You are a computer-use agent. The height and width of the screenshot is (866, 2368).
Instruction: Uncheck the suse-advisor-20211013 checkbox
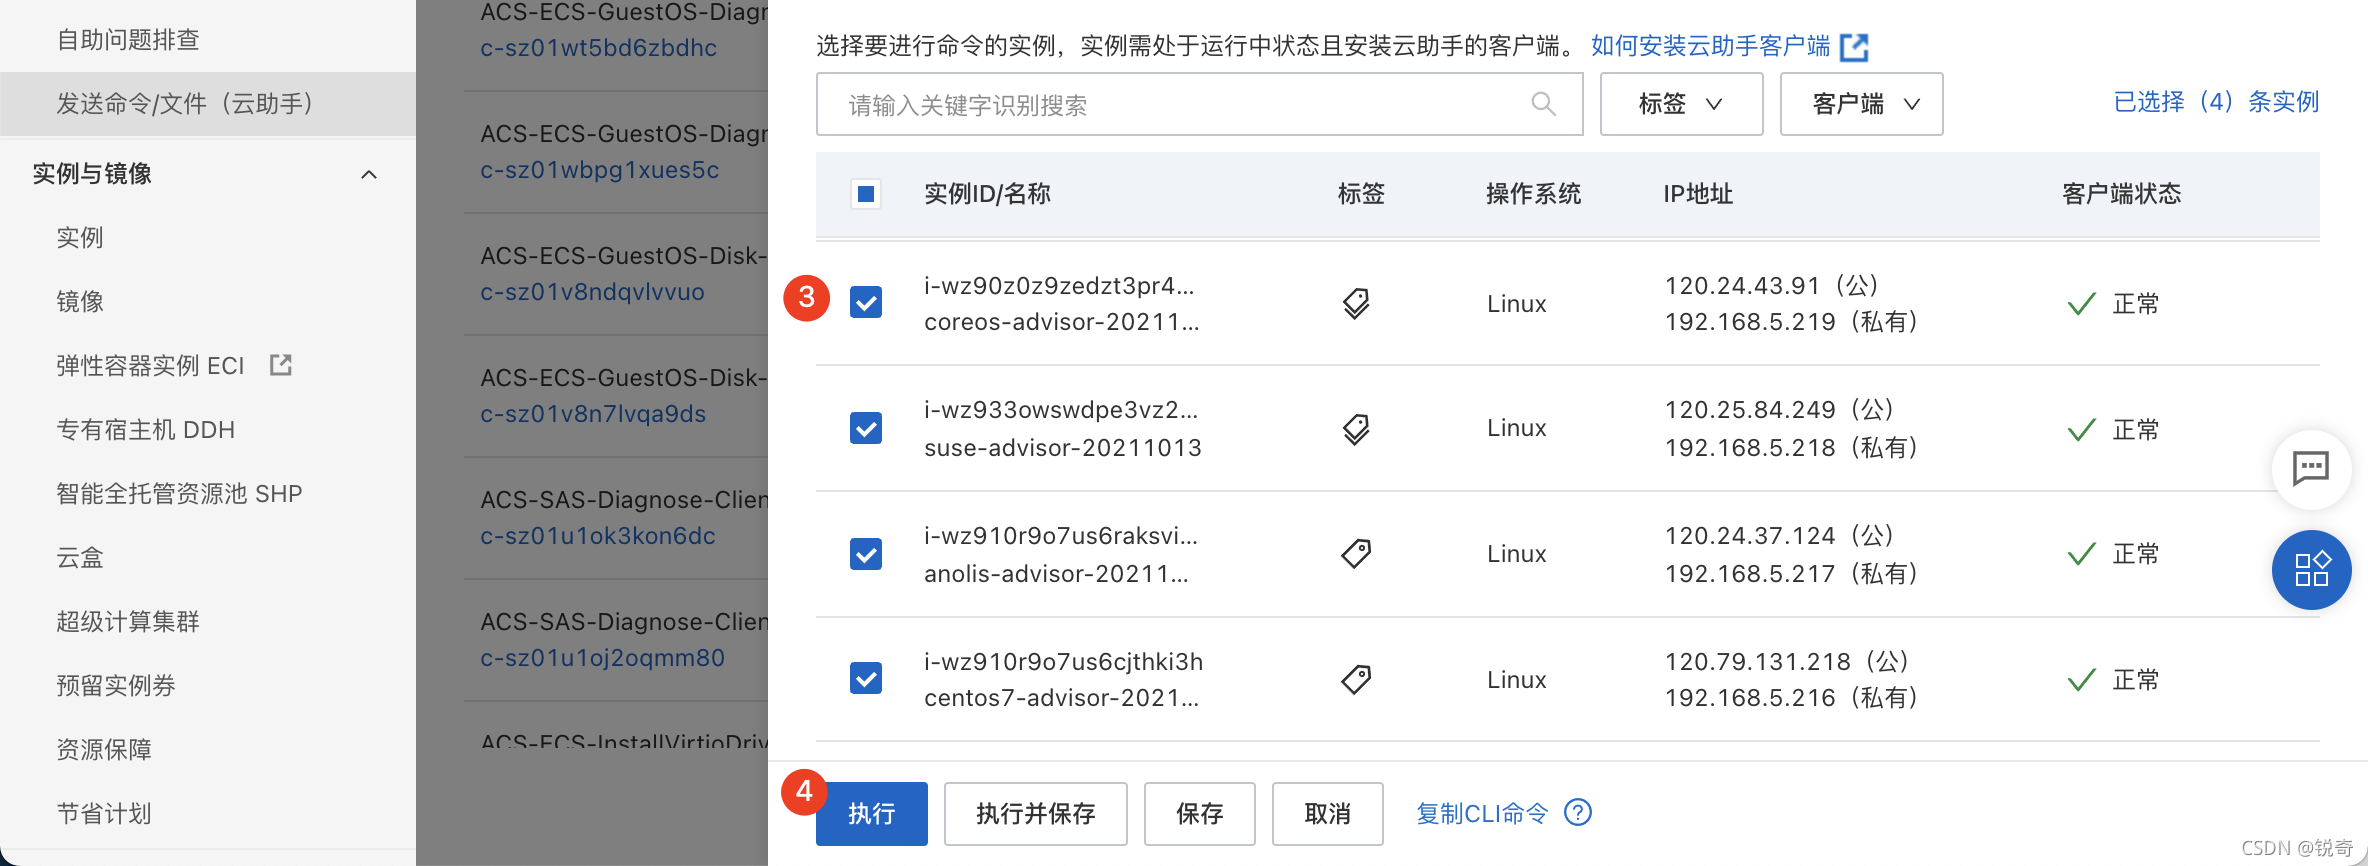pyautogui.click(x=866, y=428)
